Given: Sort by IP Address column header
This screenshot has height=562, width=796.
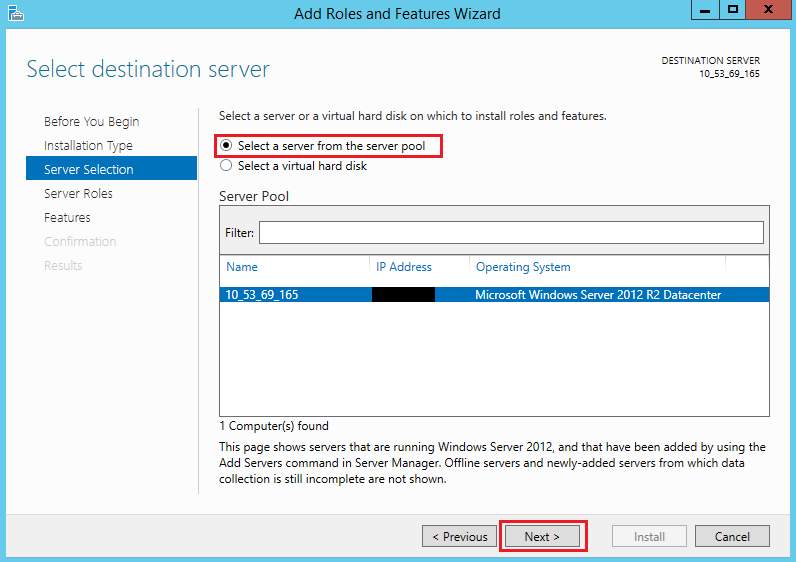Looking at the screenshot, I should [404, 267].
